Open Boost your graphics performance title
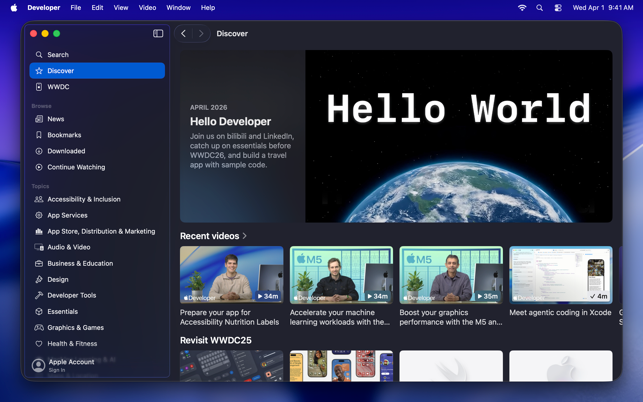This screenshot has width=643, height=402. coord(451,317)
